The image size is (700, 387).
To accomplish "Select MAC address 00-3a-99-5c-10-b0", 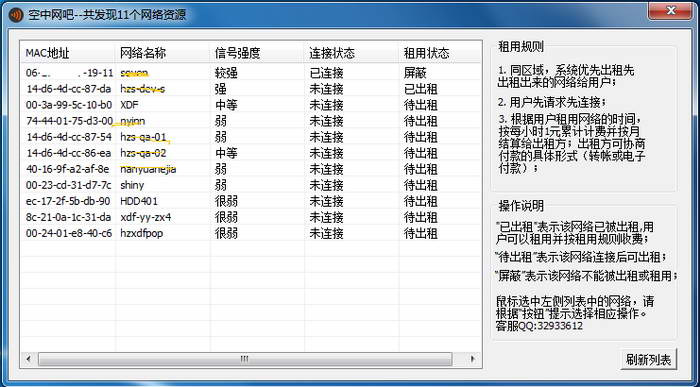I will point(69,105).
